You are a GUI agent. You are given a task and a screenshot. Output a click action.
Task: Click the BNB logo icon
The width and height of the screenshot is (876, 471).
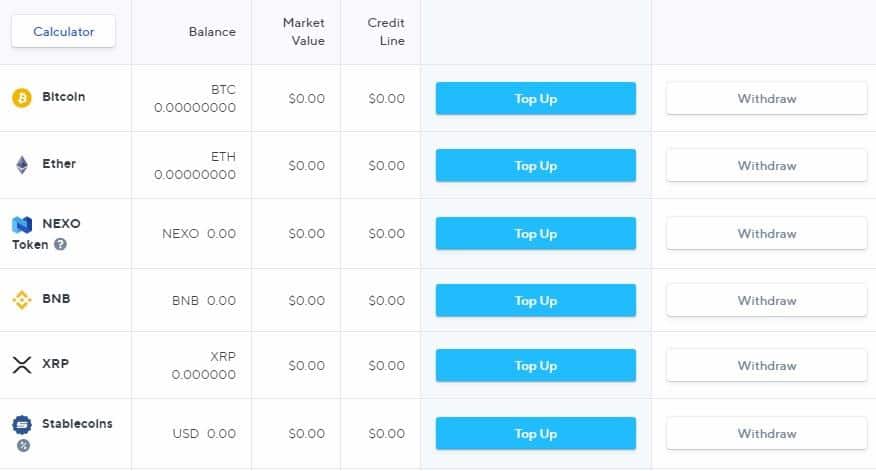point(22,299)
